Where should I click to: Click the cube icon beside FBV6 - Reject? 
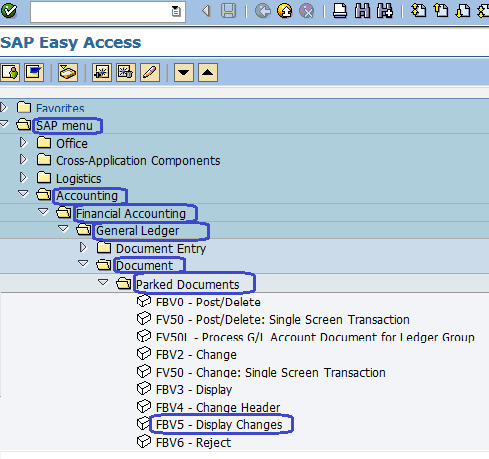[x=144, y=441]
